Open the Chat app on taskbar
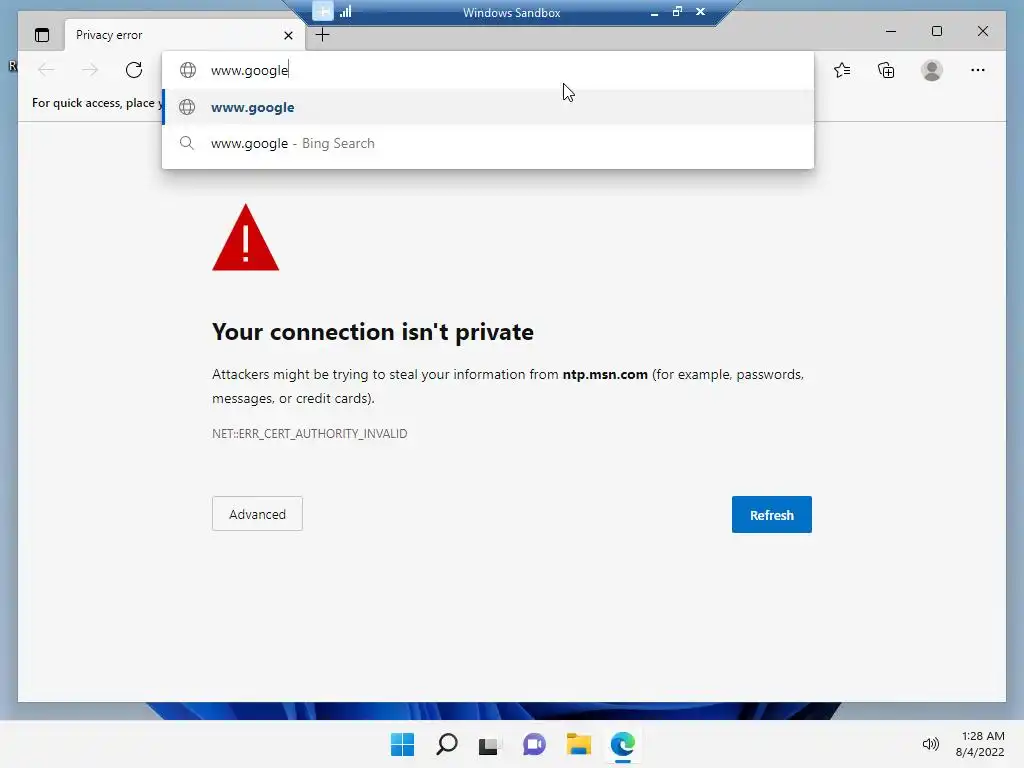 click(534, 744)
